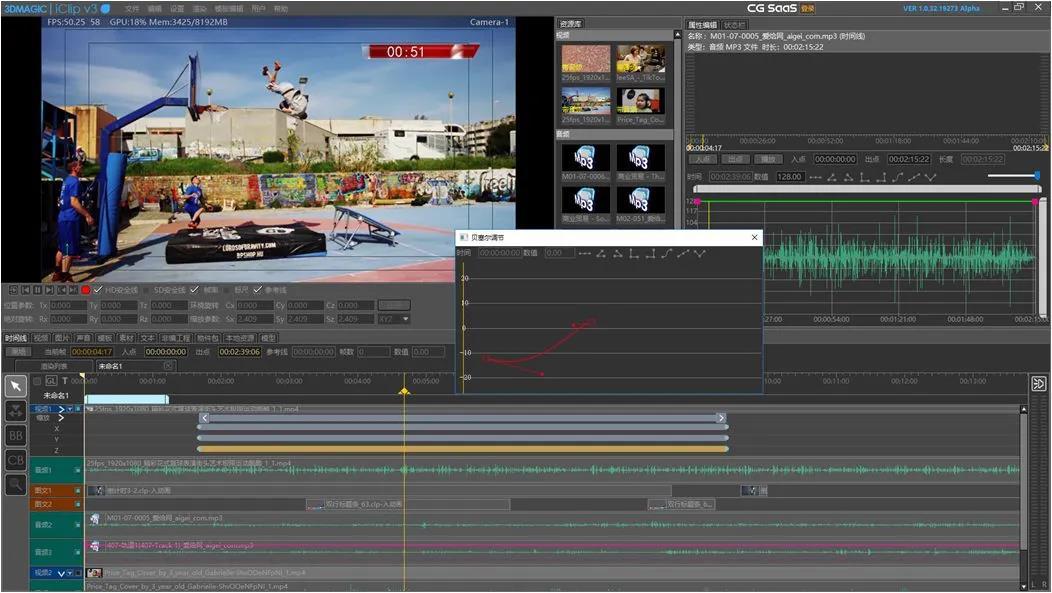1052x593 pixels.
Task: Select the magnifier zoom tool
Action: [16, 484]
